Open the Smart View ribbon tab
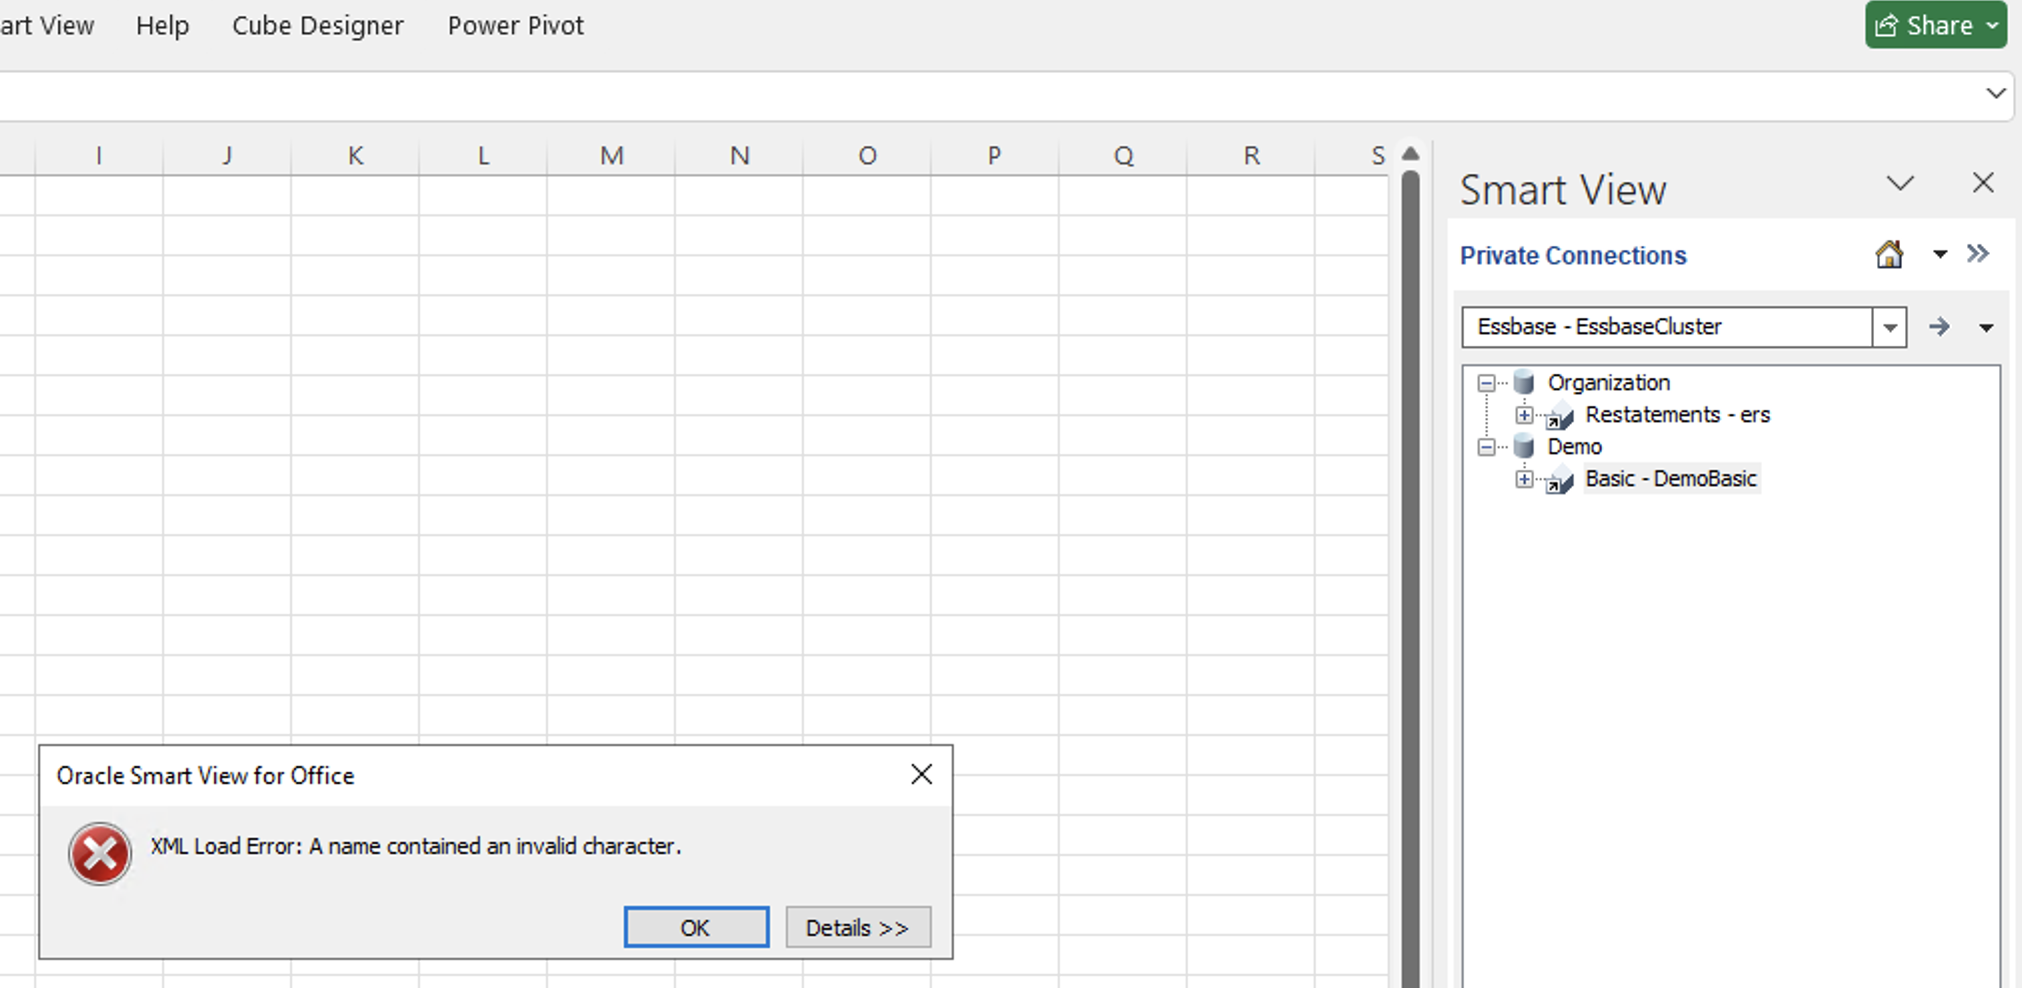The image size is (2022, 988). tap(47, 26)
